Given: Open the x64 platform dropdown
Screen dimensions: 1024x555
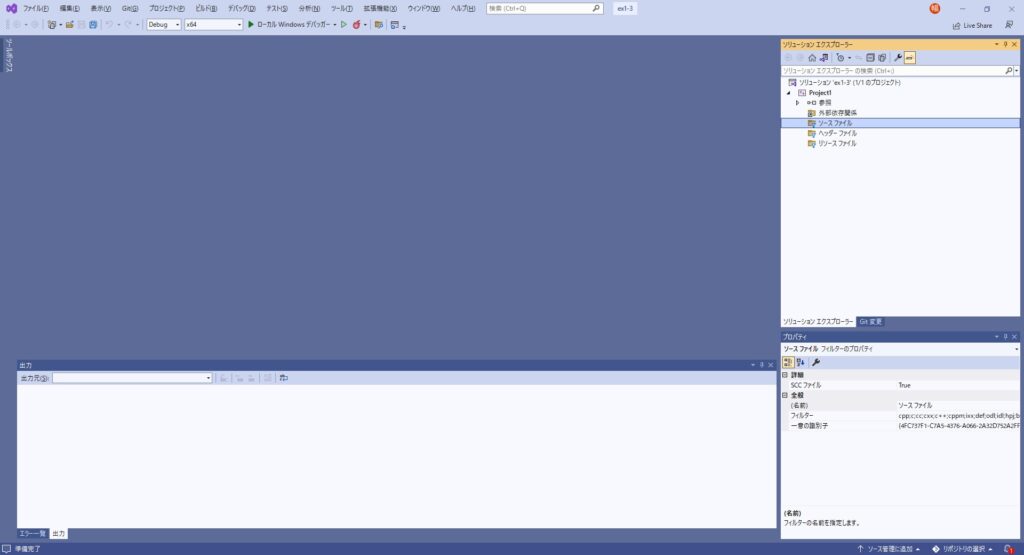Looking at the screenshot, I should 213,24.
